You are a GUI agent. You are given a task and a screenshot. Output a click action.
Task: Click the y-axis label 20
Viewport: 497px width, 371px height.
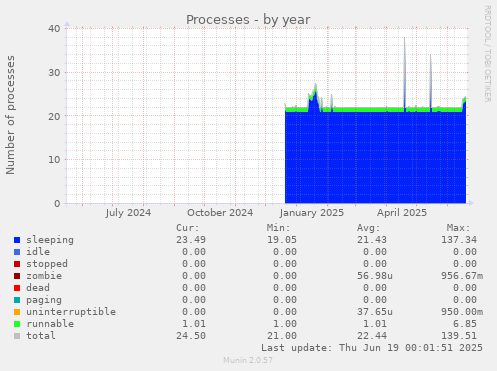pyautogui.click(x=54, y=116)
